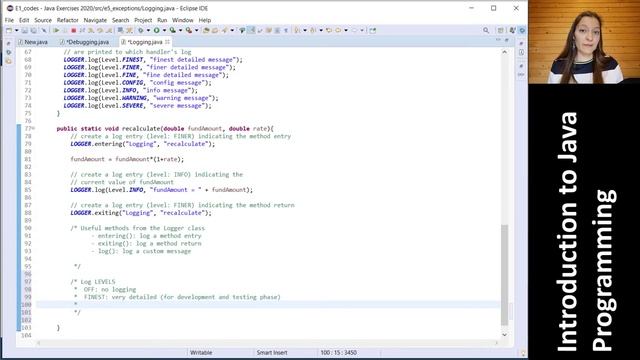This screenshot has width=640, height=360.
Task: Click the LOGGER.entering code line
Action: pyautogui.click(x=142, y=144)
